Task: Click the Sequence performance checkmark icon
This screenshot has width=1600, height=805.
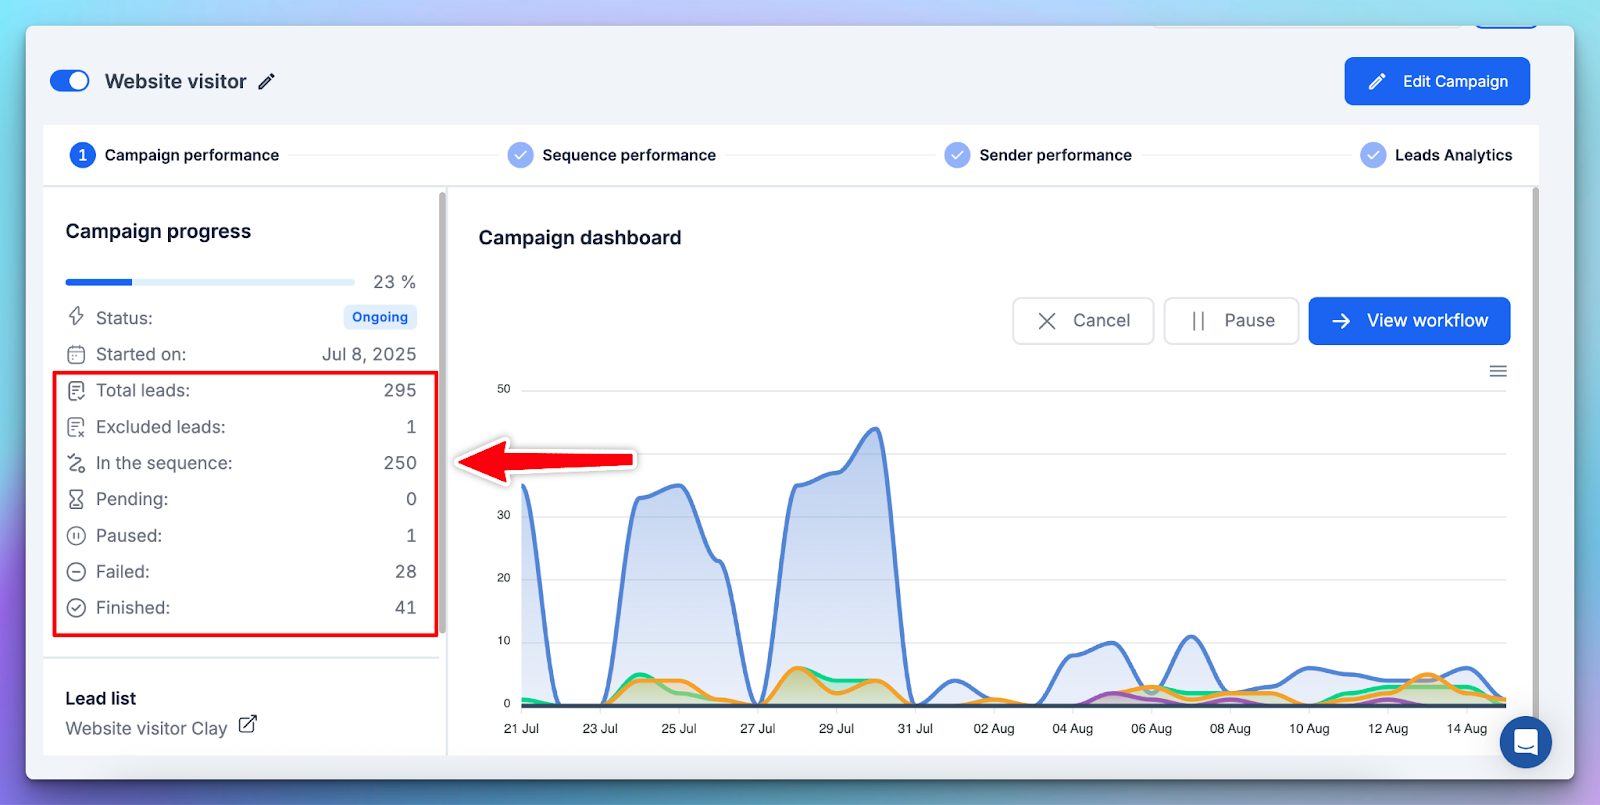Action: tap(520, 155)
